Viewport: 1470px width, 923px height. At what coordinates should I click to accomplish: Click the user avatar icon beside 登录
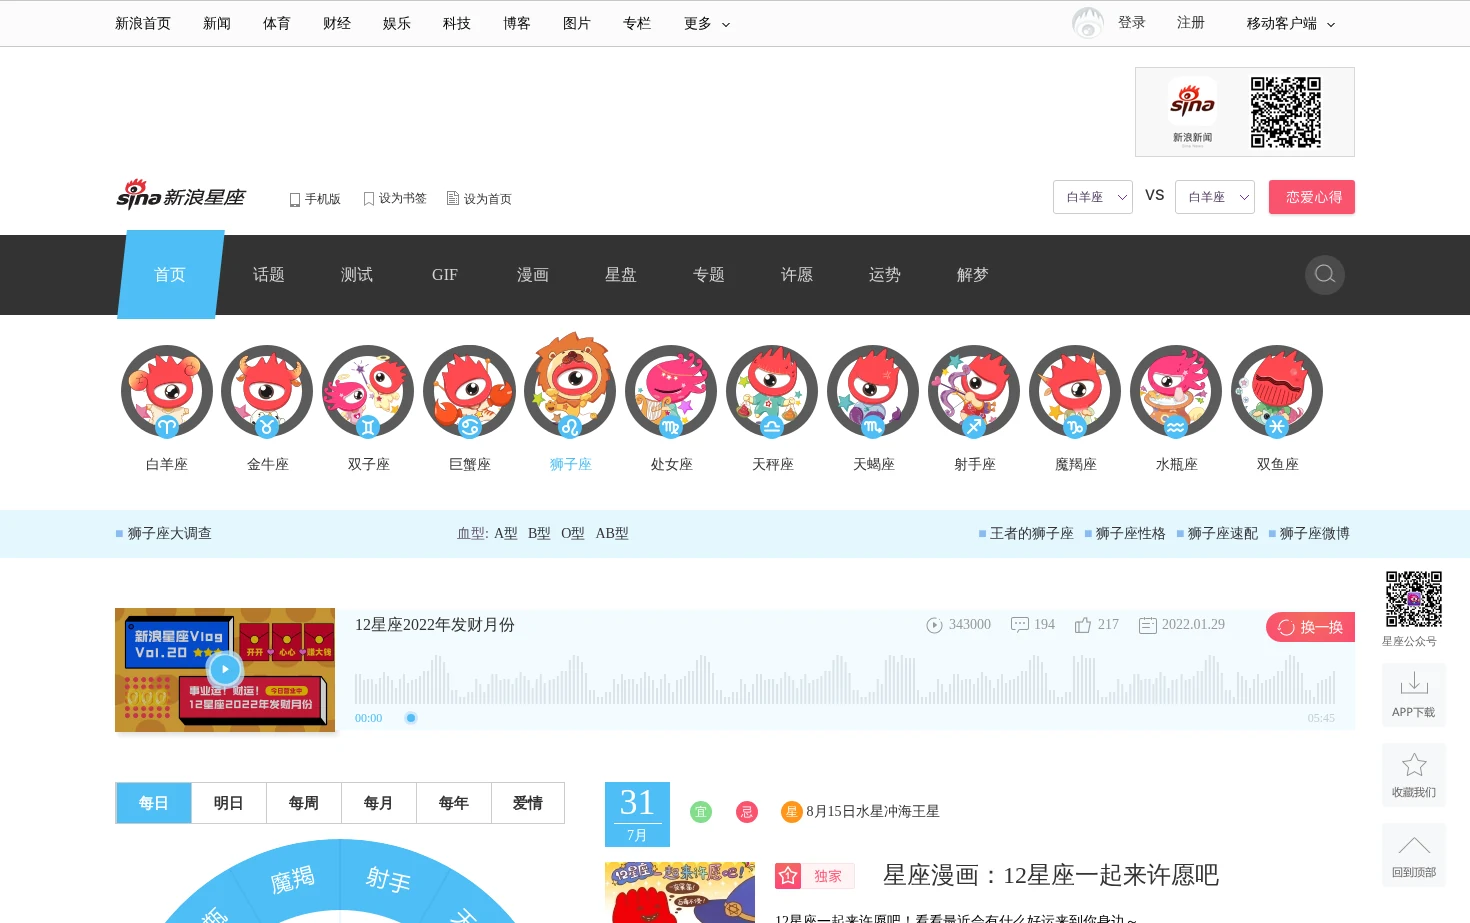pyautogui.click(x=1088, y=22)
